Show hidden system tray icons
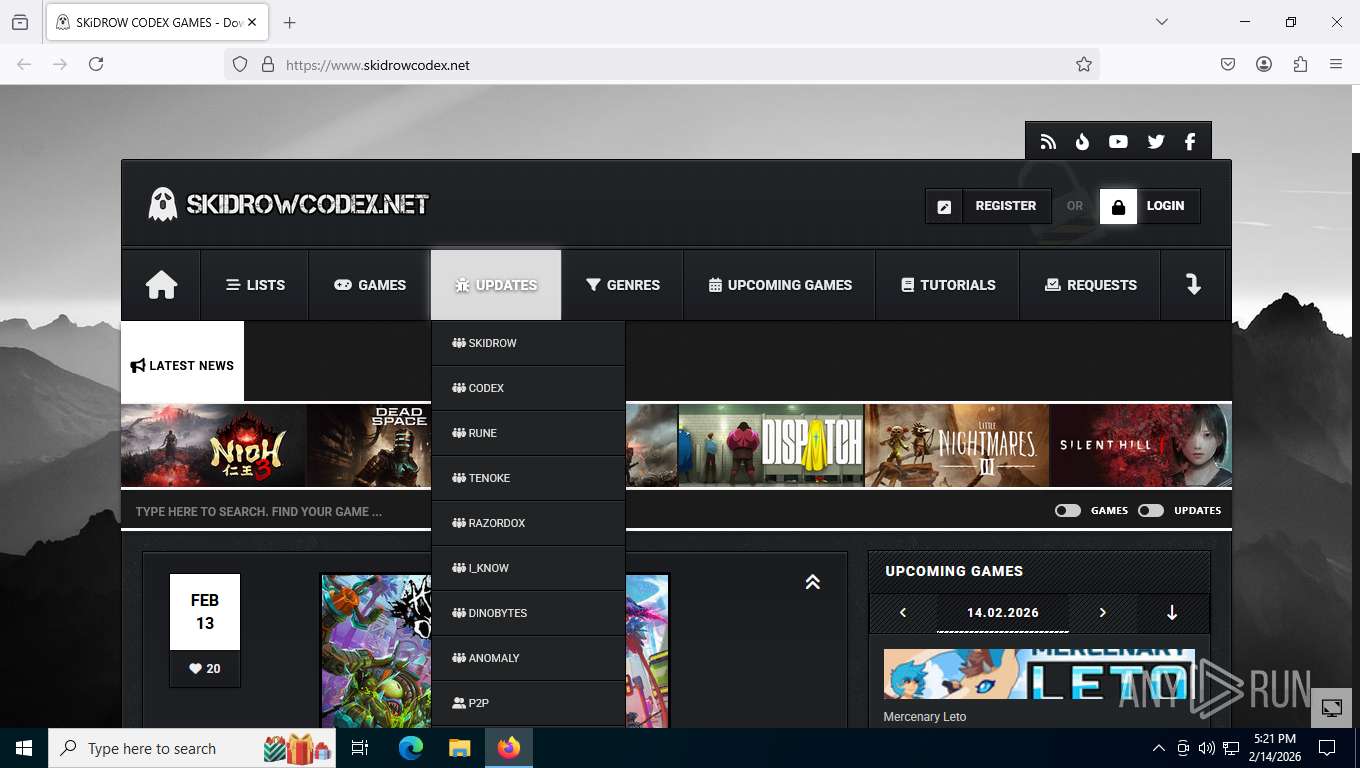This screenshot has width=1360, height=768. click(1159, 748)
